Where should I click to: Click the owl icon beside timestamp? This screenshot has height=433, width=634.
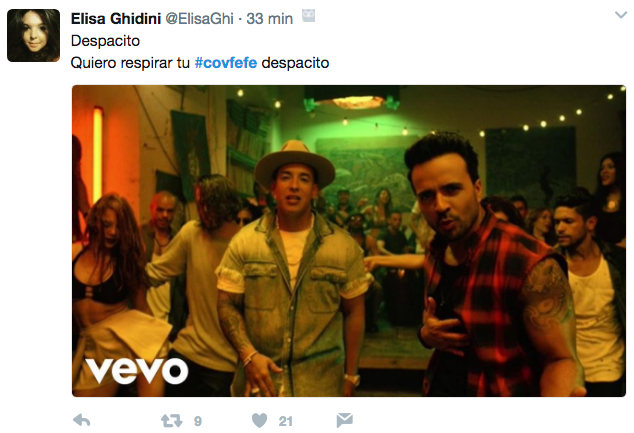[309, 16]
